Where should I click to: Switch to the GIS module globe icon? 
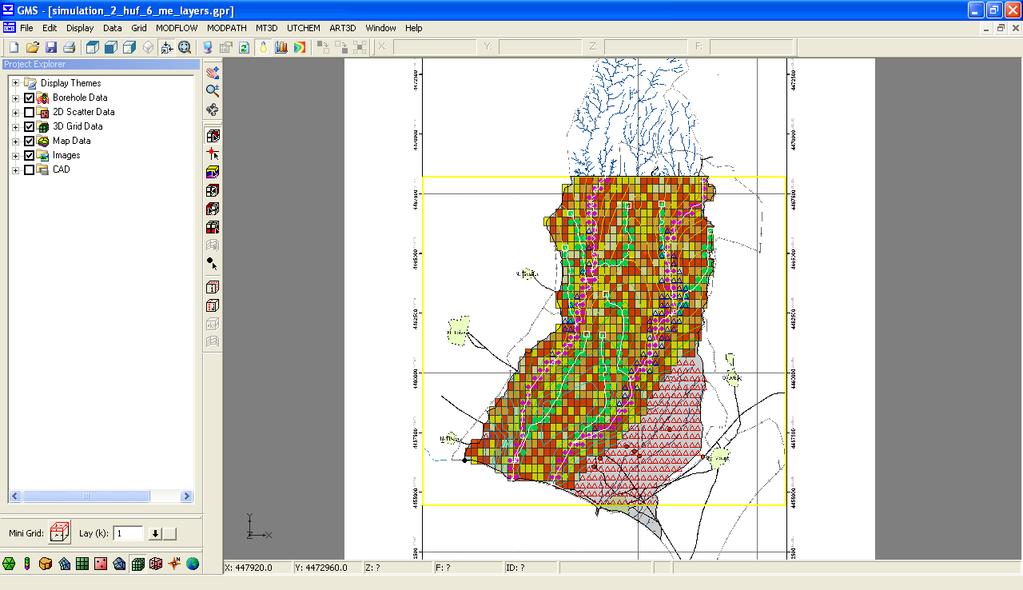[x=192, y=563]
